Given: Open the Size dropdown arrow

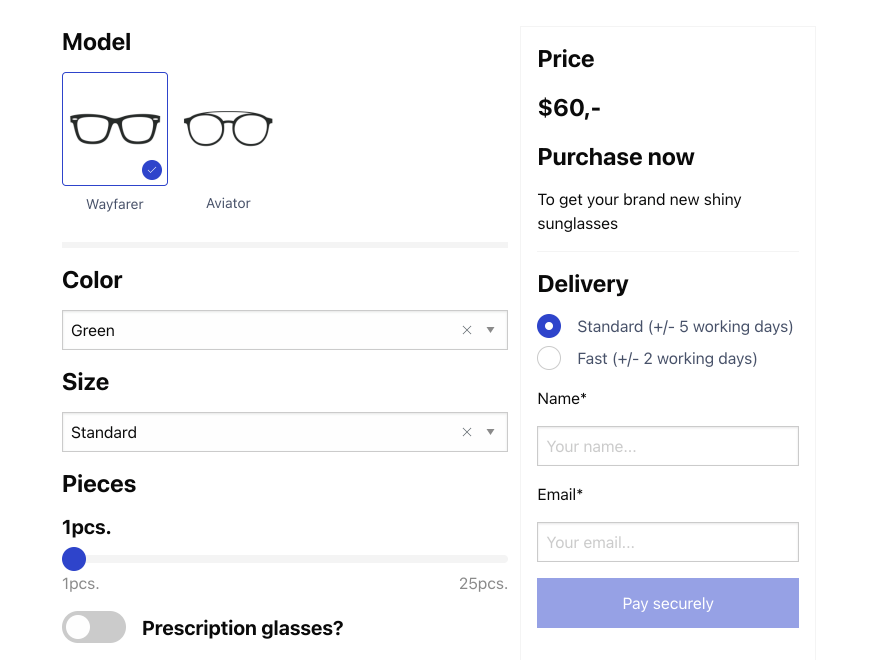Looking at the screenshot, I should 490,432.
